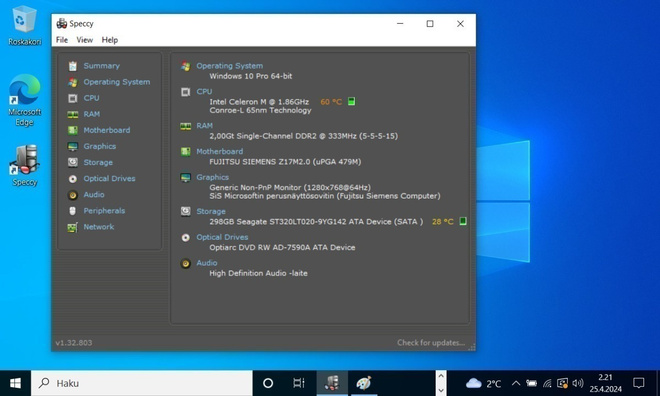Select the Speccy desktop shortcut
The height and width of the screenshot is (396, 660).
[x=24, y=165]
